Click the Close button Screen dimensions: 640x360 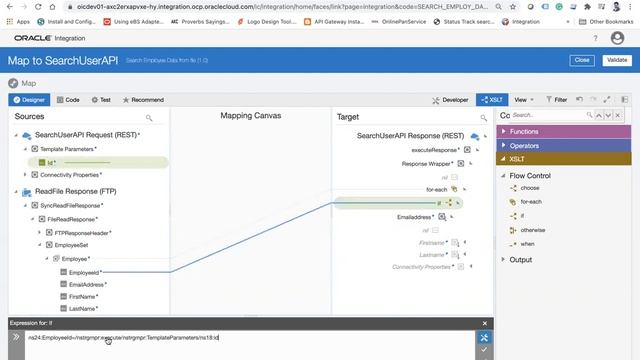(x=582, y=60)
